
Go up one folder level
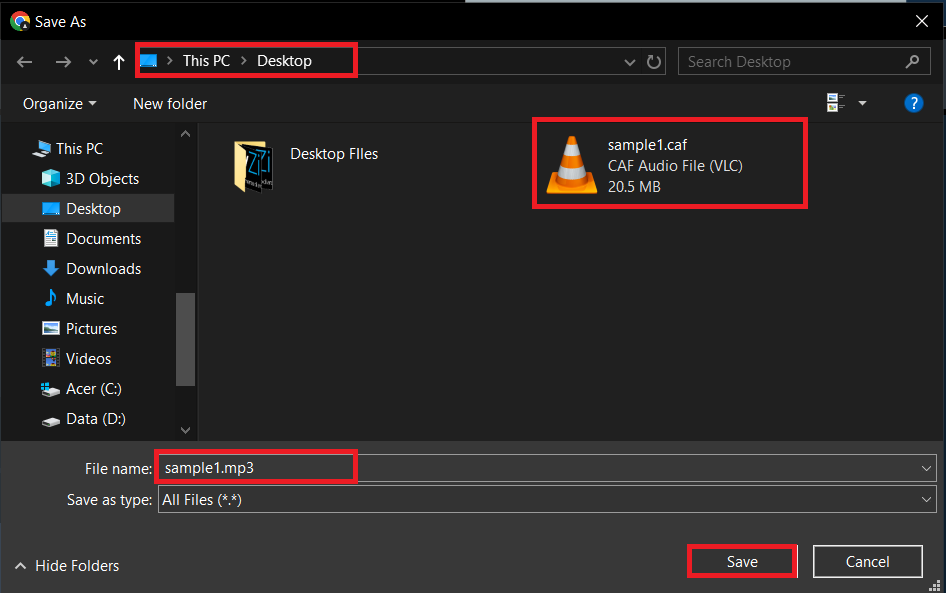tap(118, 61)
